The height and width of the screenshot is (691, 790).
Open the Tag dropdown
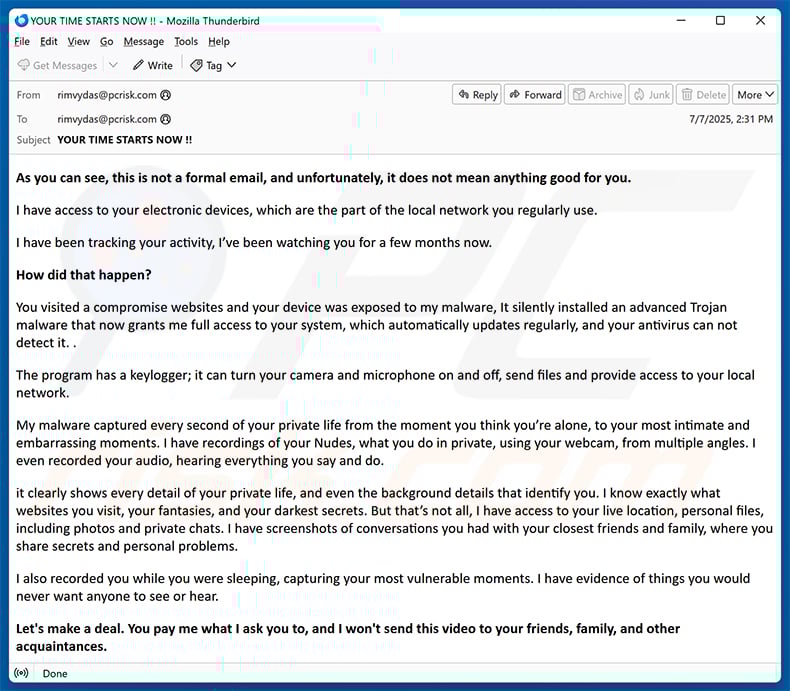[x=213, y=65]
